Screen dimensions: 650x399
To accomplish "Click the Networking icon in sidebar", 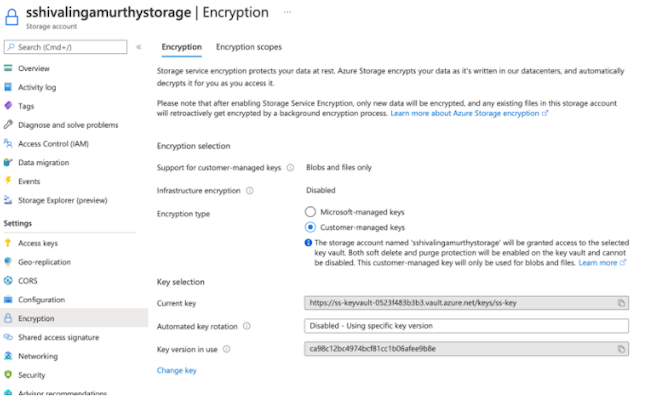I will [8, 355].
